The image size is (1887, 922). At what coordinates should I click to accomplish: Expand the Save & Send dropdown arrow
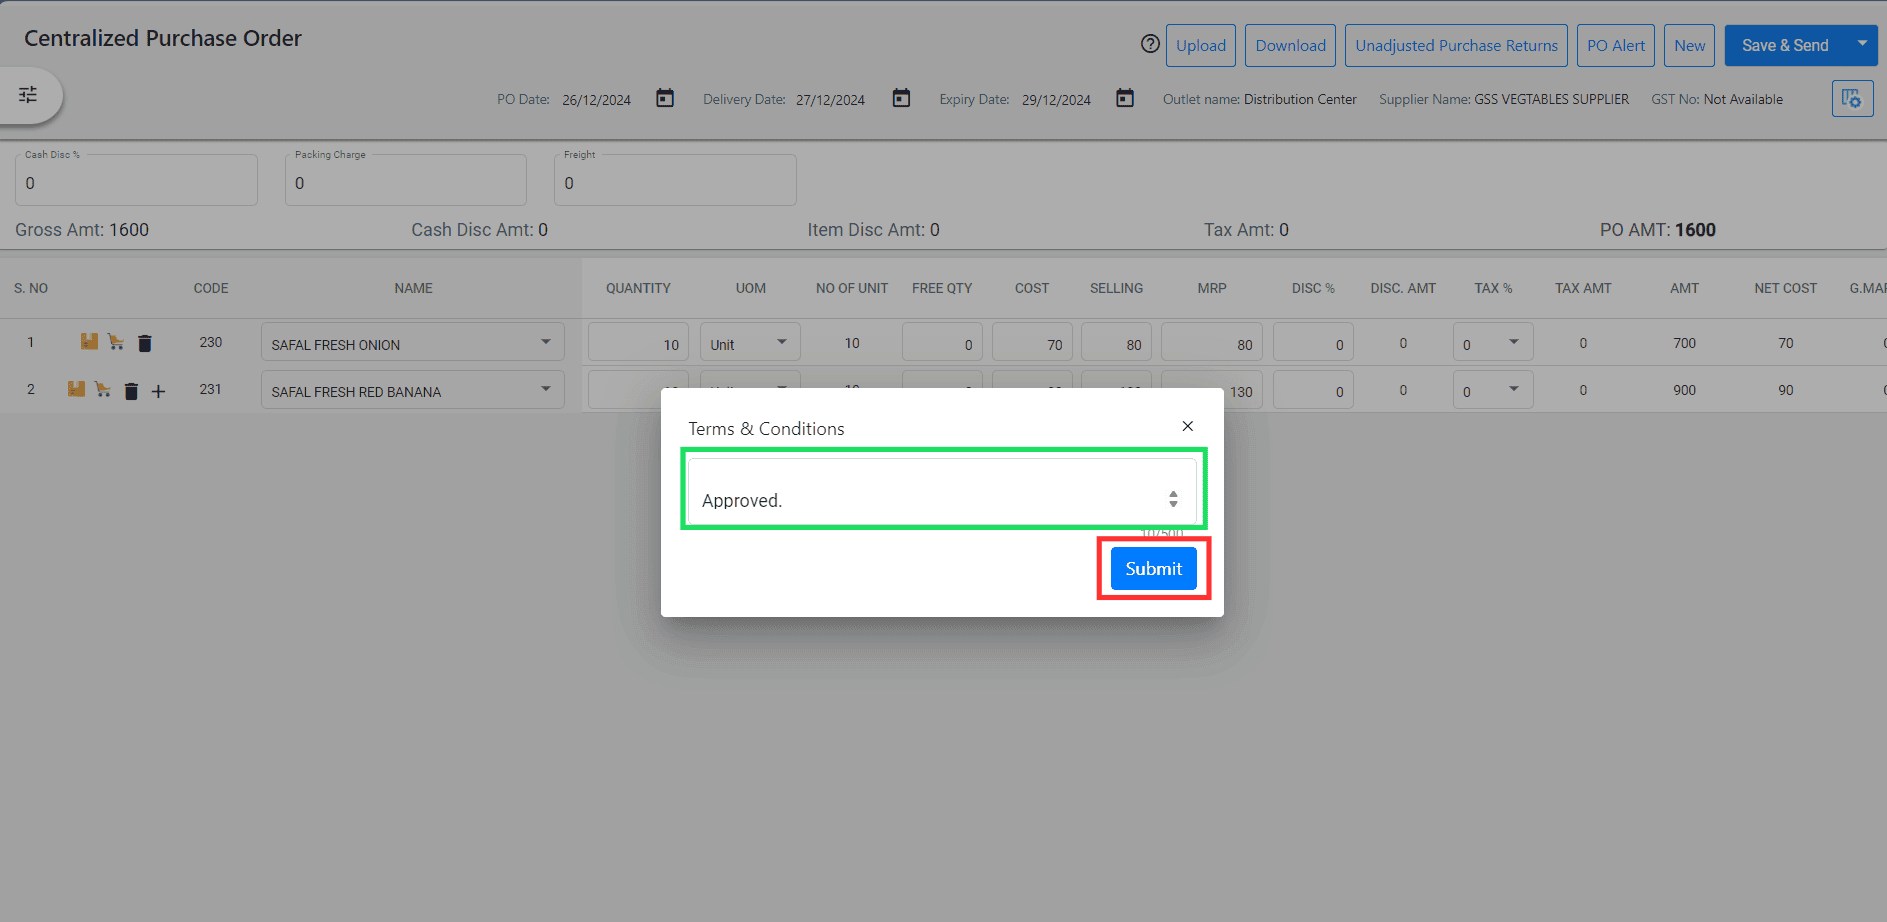(1862, 44)
